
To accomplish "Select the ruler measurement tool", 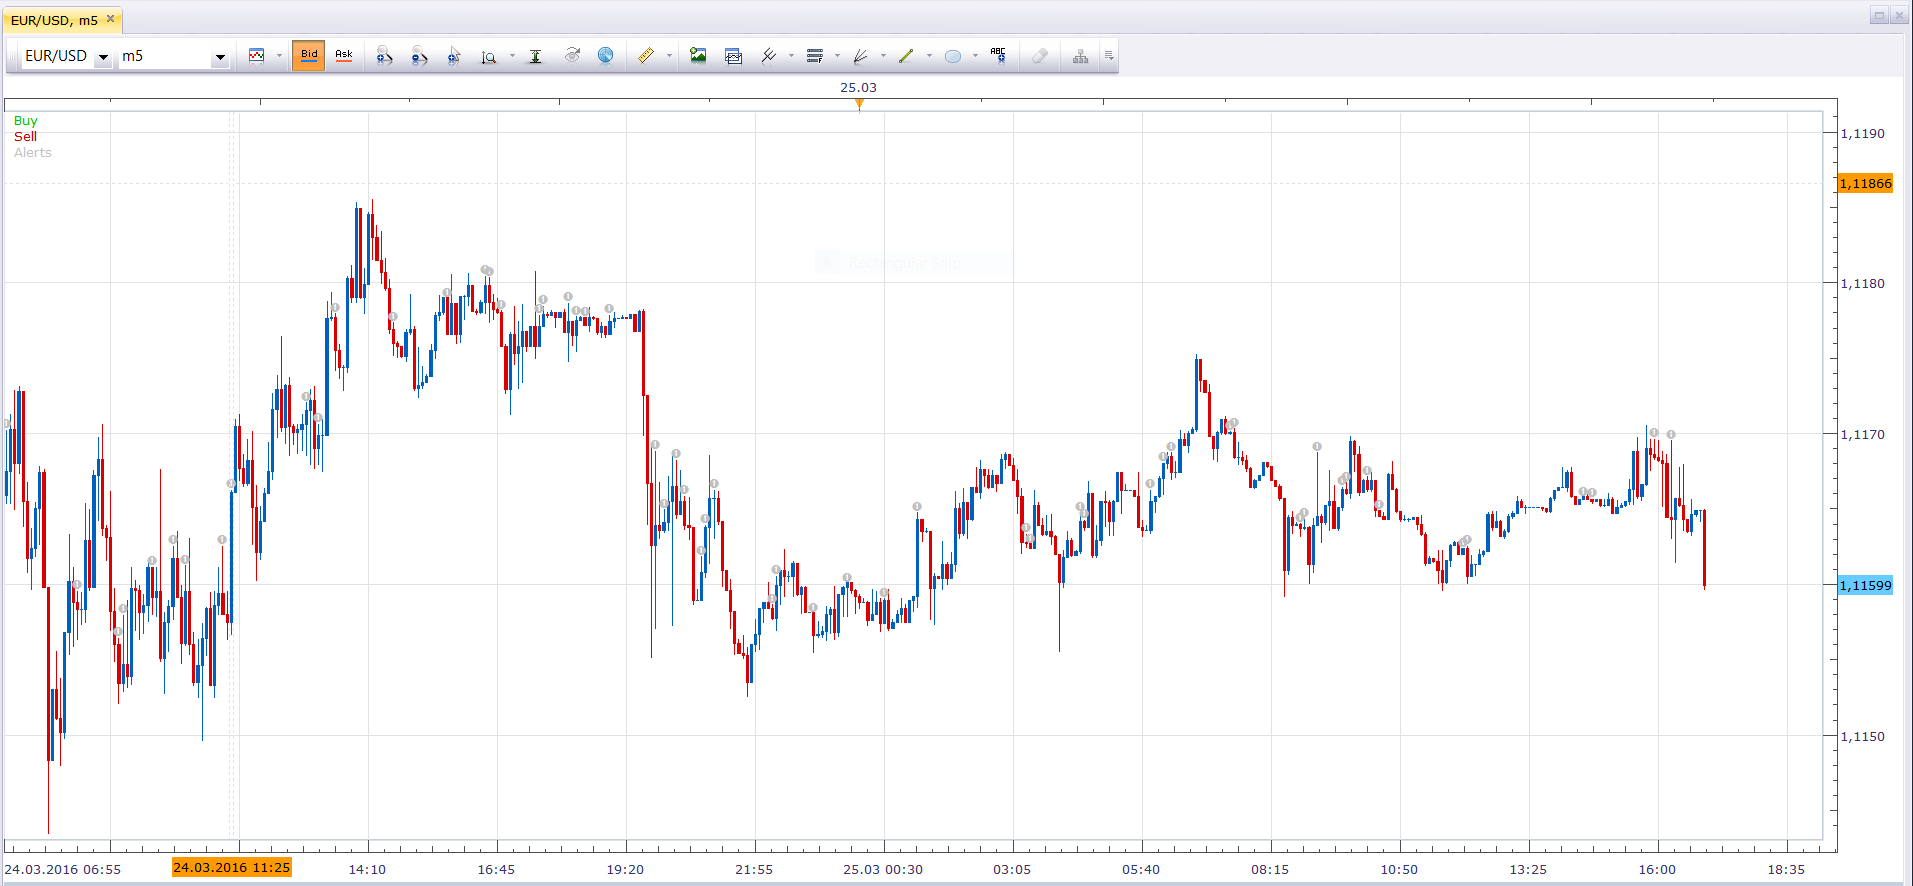I will (646, 56).
